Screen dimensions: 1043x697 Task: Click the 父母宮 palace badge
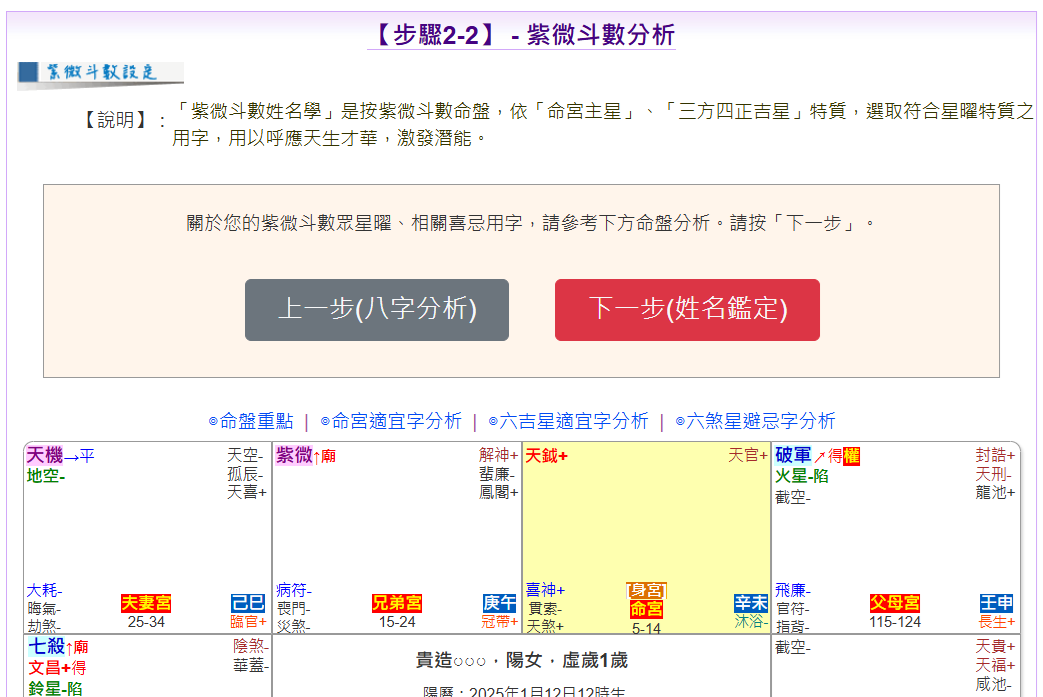click(x=895, y=603)
